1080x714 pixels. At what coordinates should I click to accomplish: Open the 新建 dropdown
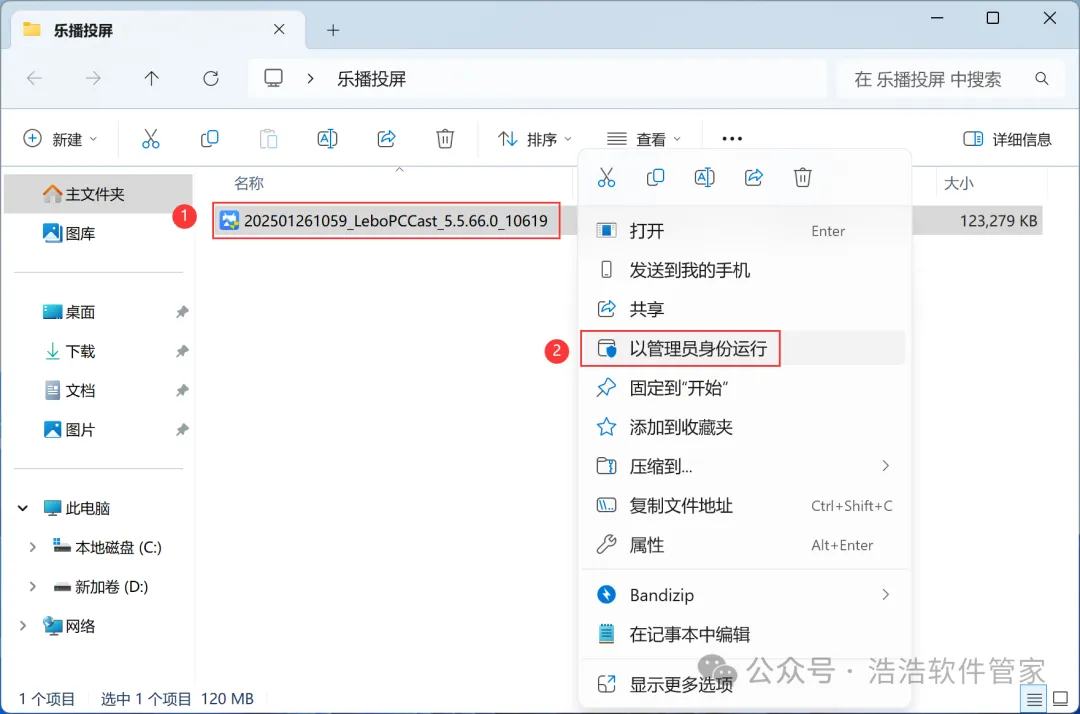(60, 139)
